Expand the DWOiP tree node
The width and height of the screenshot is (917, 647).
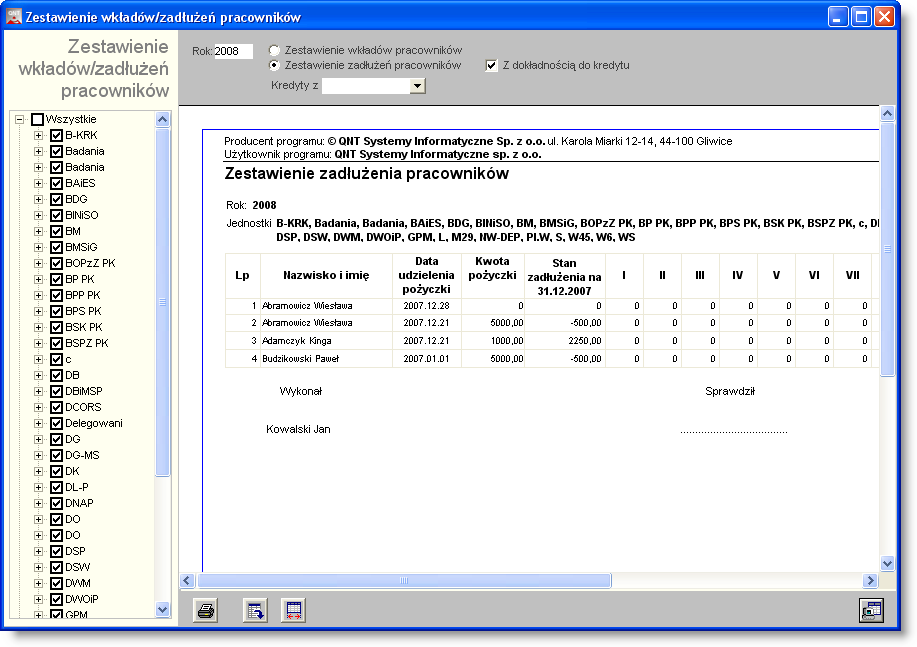pyautogui.click(x=38, y=599)
